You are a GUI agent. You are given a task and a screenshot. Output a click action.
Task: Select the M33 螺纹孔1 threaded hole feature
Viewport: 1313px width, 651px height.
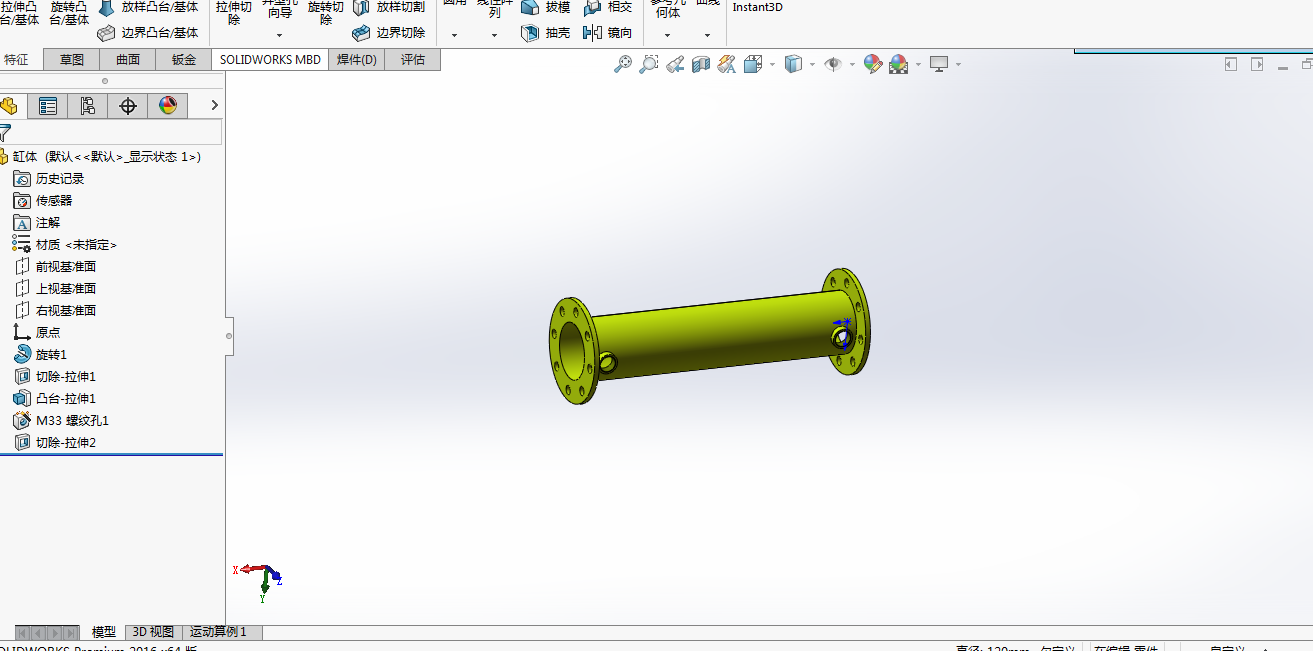coord(62,421)
